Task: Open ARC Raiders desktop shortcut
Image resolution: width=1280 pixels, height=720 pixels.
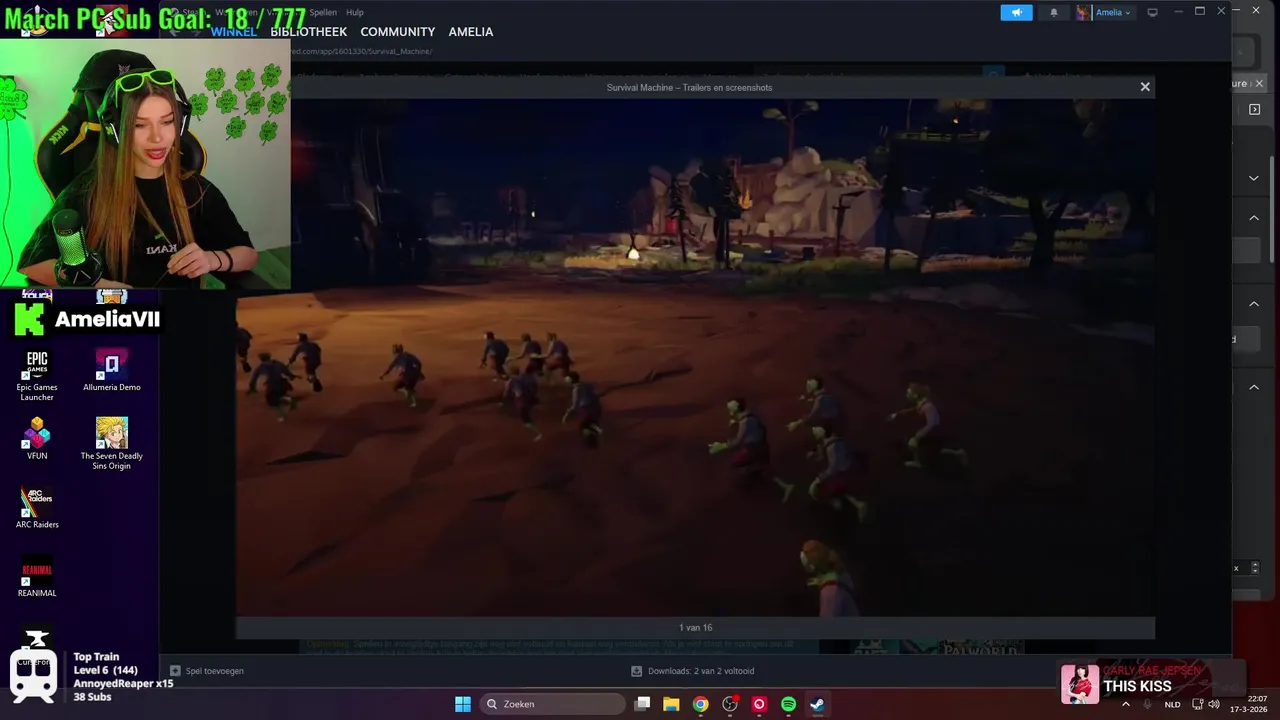Action: (x=37, y=507)
